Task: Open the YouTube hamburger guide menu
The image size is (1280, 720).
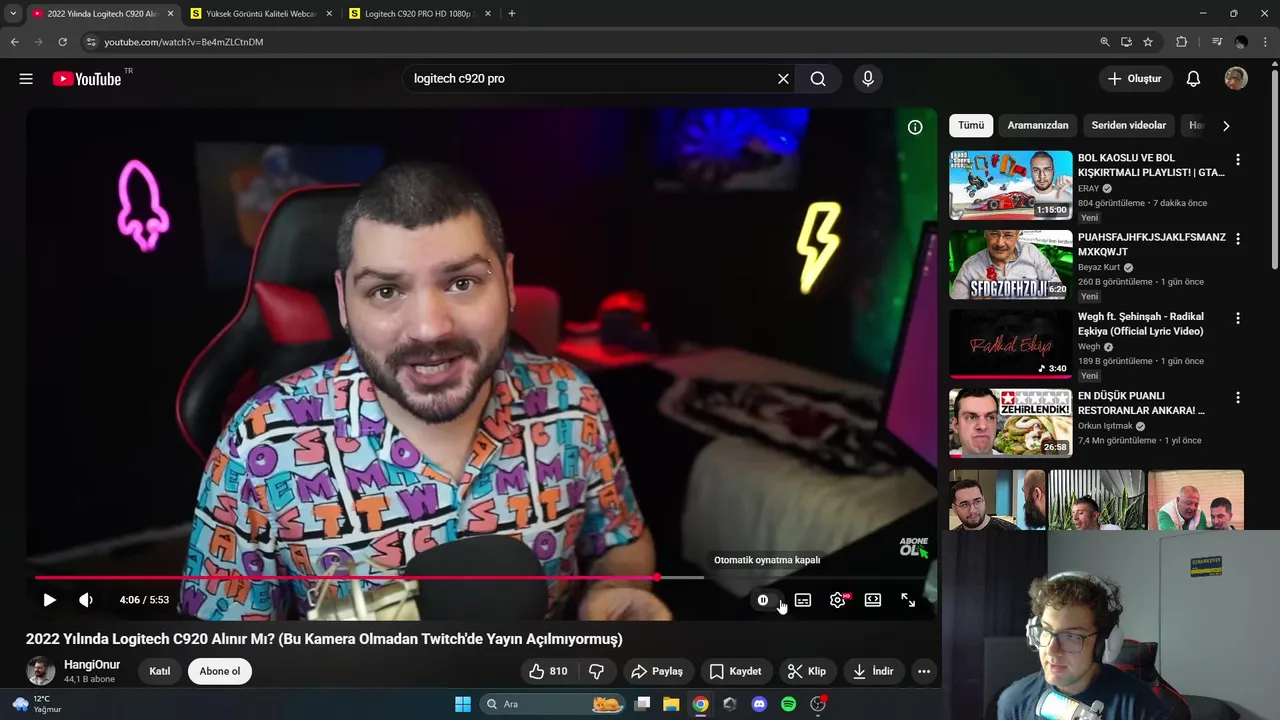Action: (x=26, y=79)
